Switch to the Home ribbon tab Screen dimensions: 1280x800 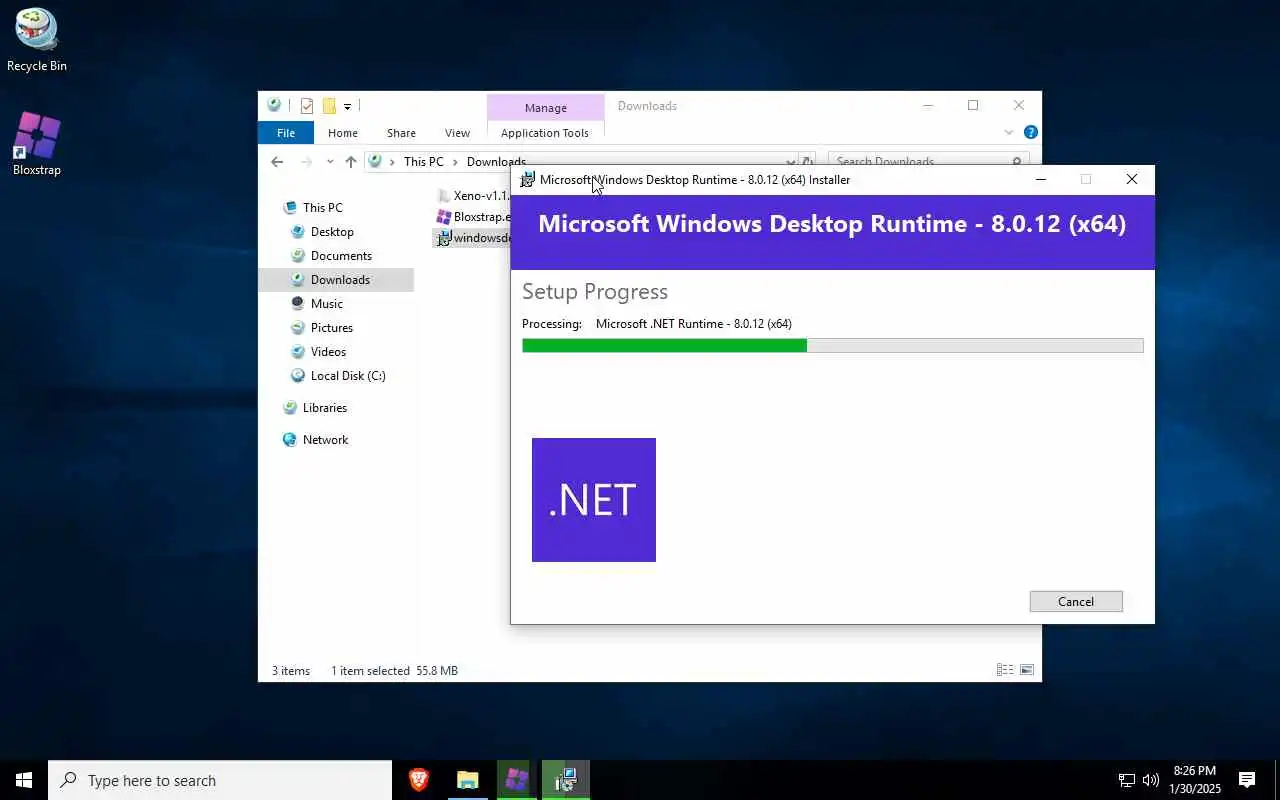[x=343, y=133]
